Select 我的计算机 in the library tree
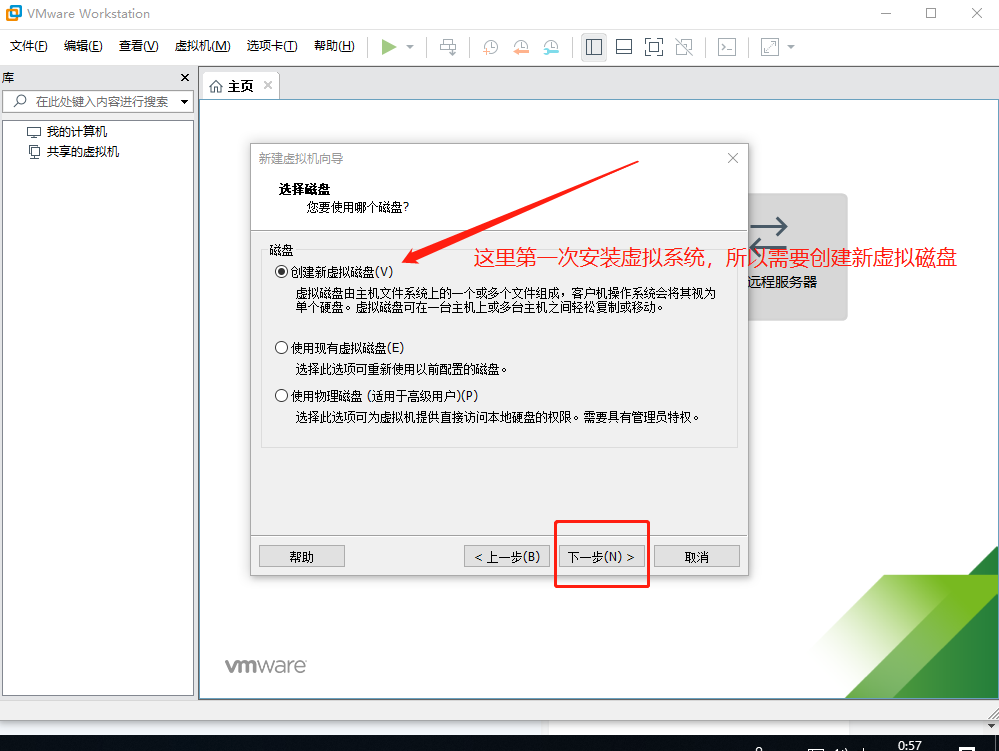Screen dimensions: 999x751 pos(76,132)
